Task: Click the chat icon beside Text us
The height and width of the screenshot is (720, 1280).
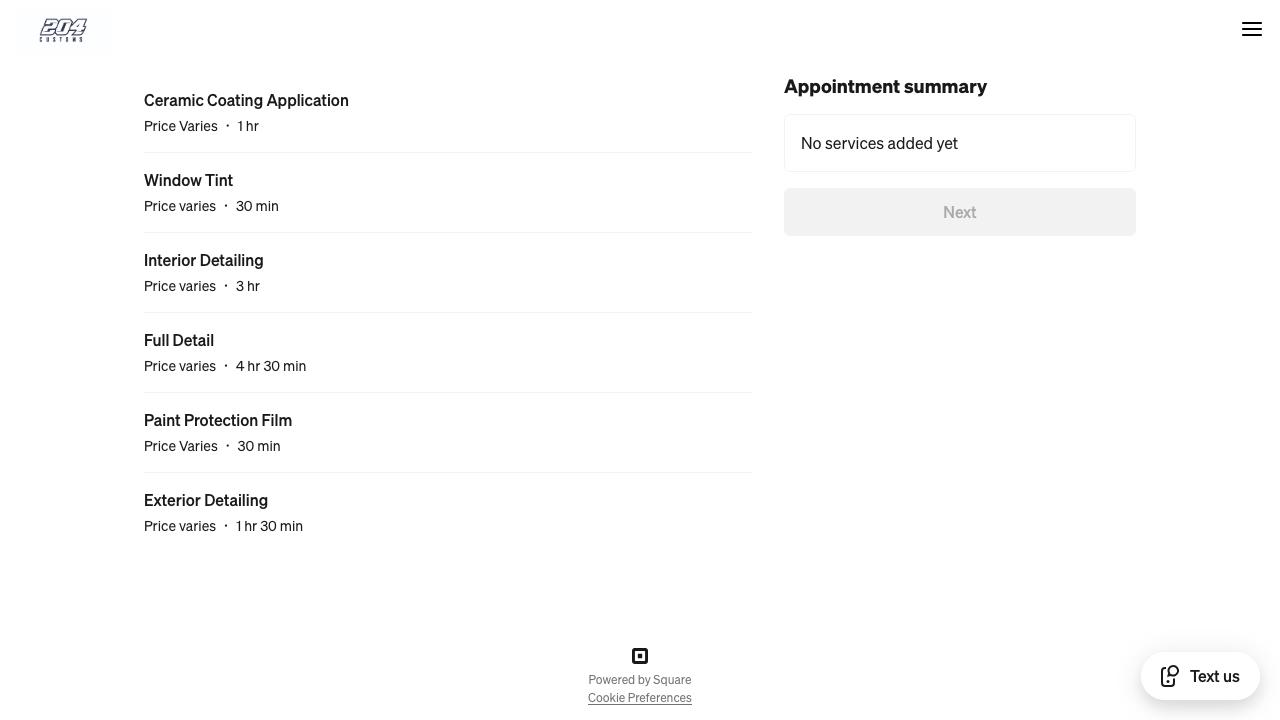Action: 1170,676
